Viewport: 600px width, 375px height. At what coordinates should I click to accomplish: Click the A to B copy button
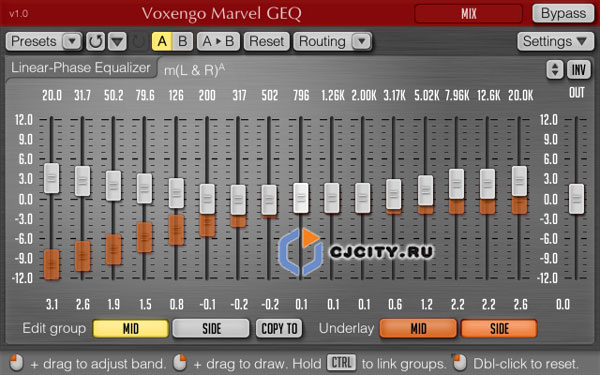pyautogui.click(x=218, y=41)
